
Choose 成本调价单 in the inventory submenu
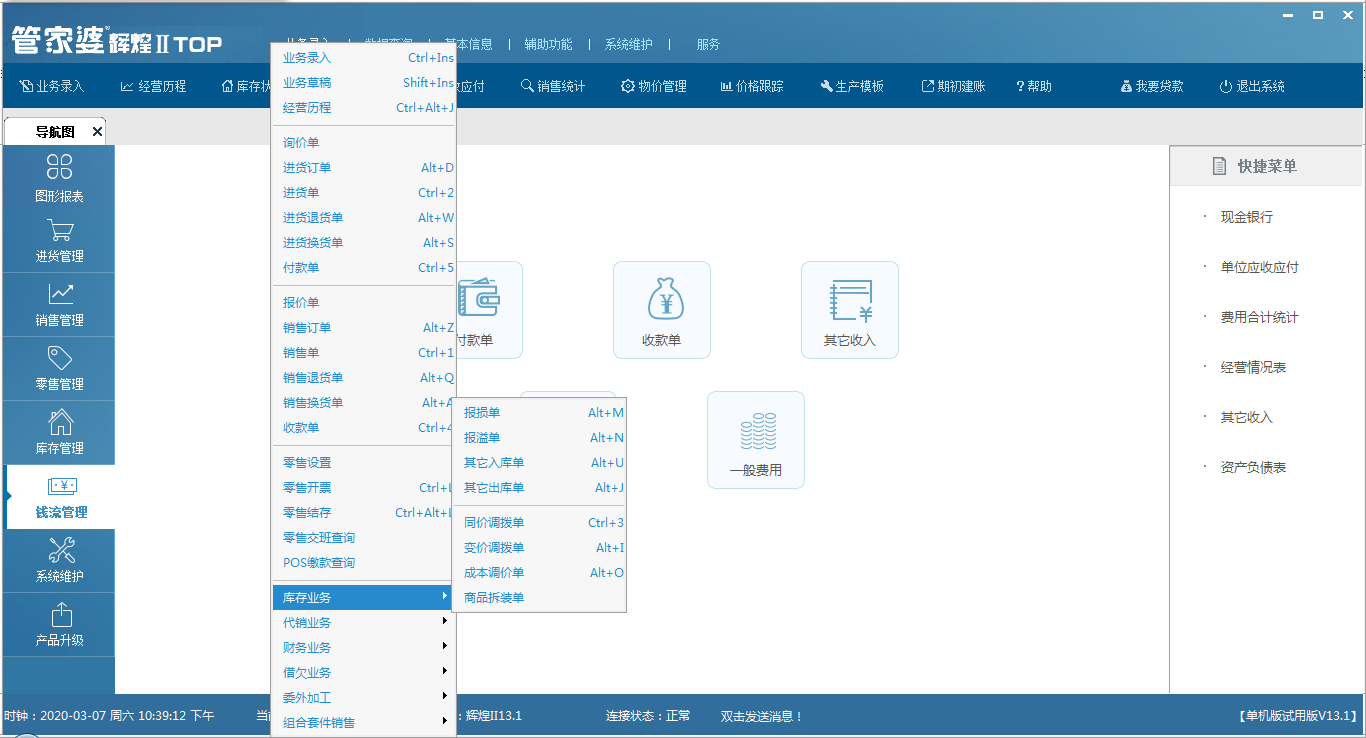(x=494, y=573)
